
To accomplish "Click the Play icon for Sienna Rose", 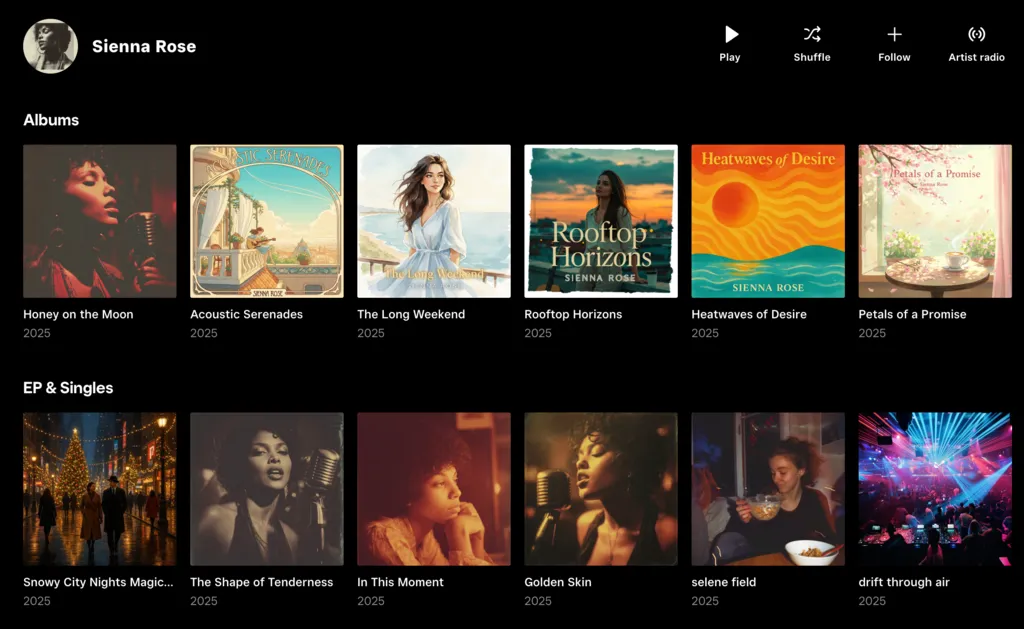I will tap(730, 35).
